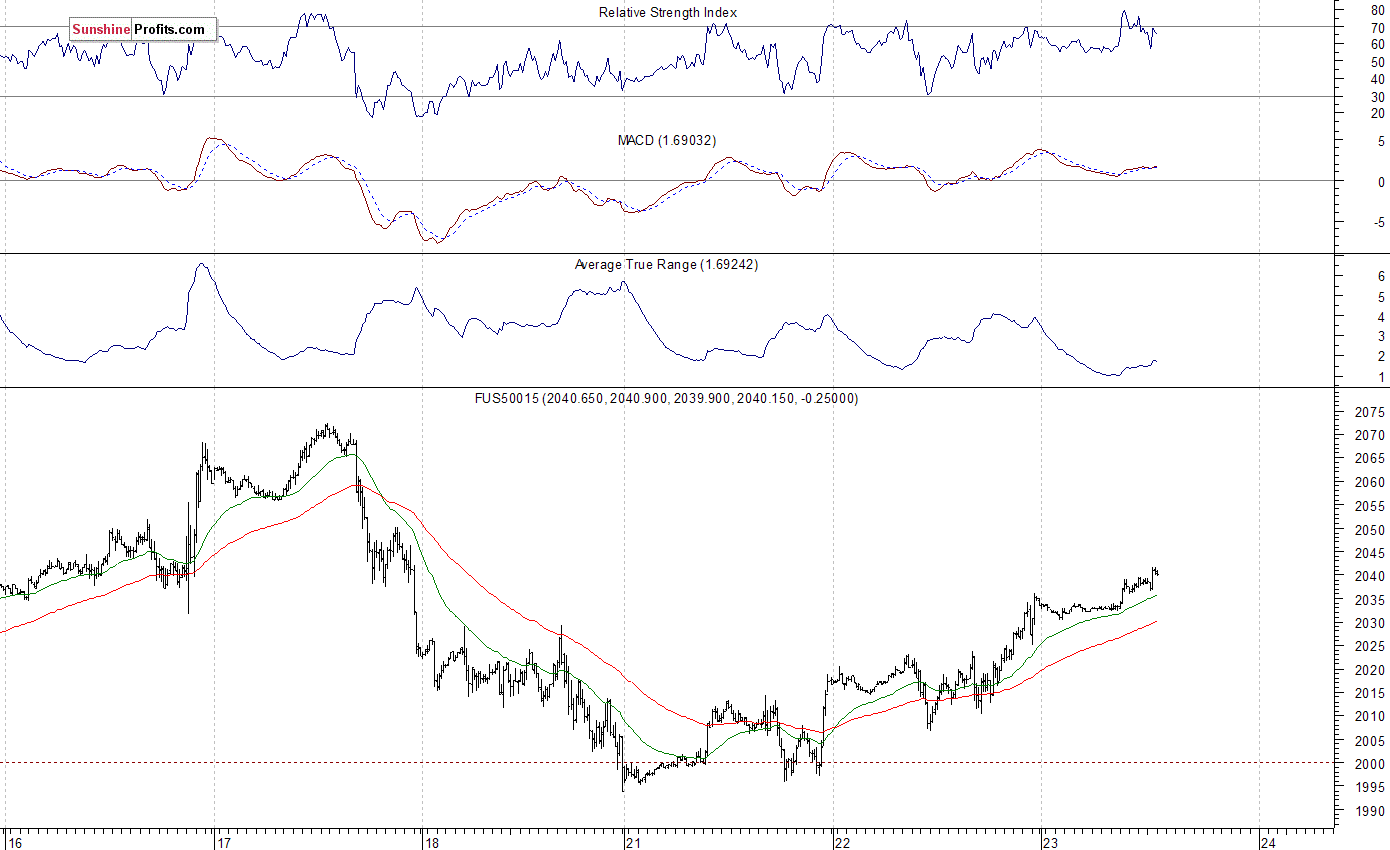The image size is (1390, 850).
Task: Click the 2000 price axis label
Action: point(1369,764)
